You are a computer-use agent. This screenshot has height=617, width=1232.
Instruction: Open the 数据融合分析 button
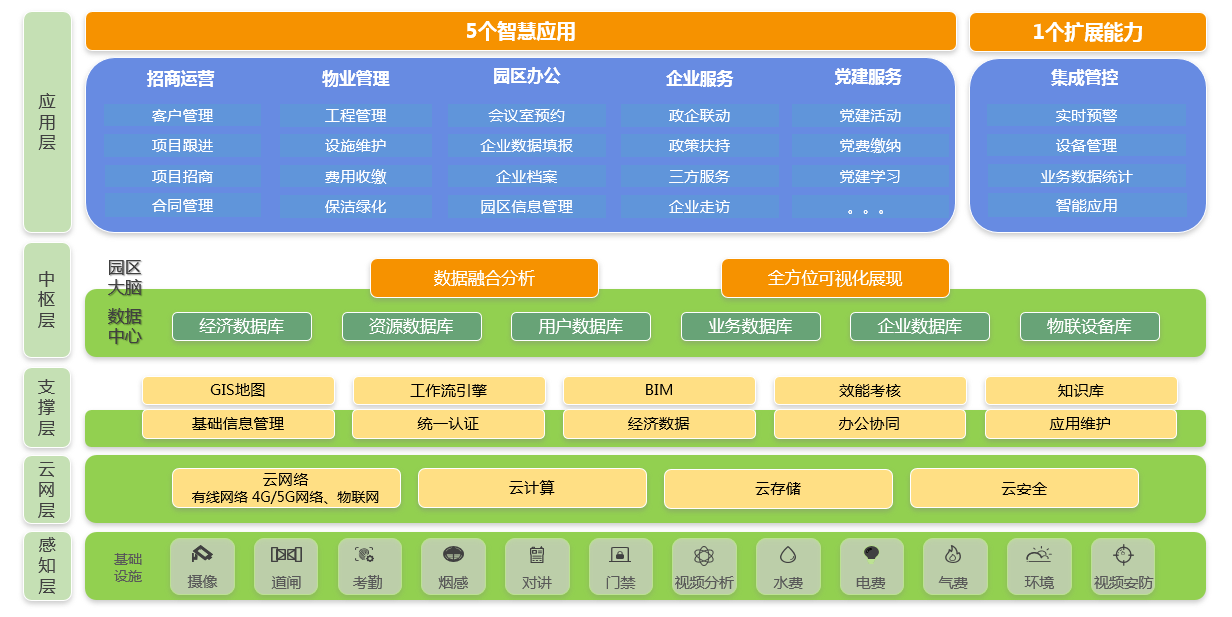point(484,278)
